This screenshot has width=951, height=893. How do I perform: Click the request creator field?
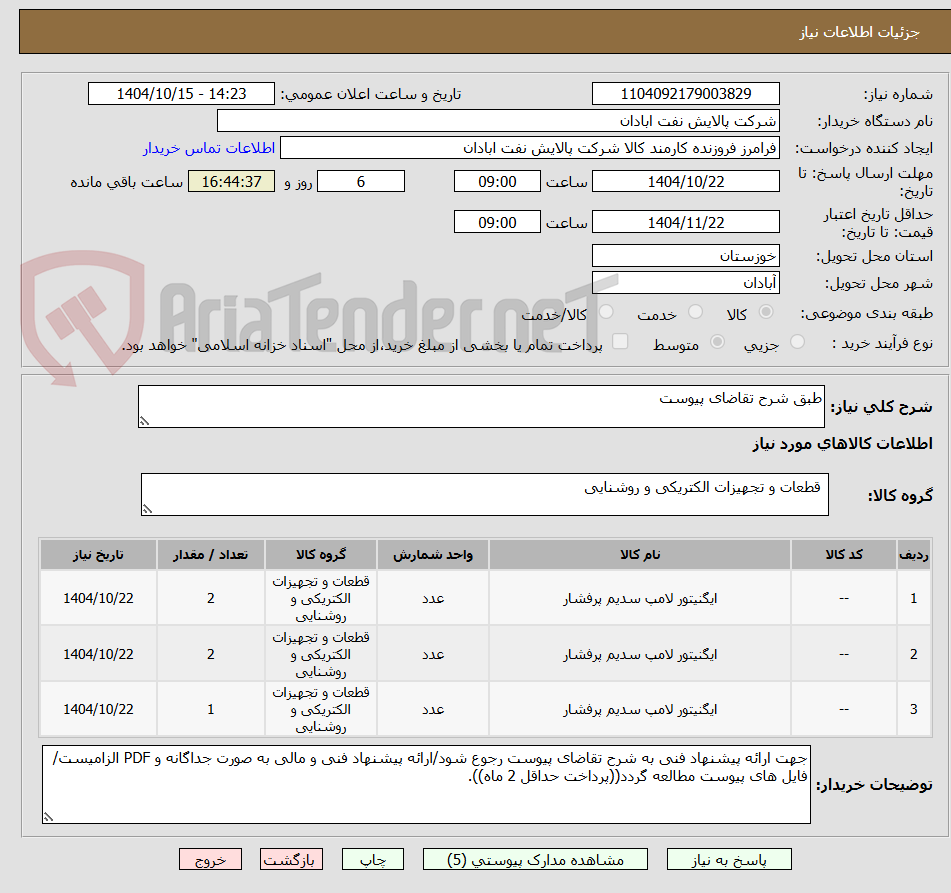coord(529,148)
